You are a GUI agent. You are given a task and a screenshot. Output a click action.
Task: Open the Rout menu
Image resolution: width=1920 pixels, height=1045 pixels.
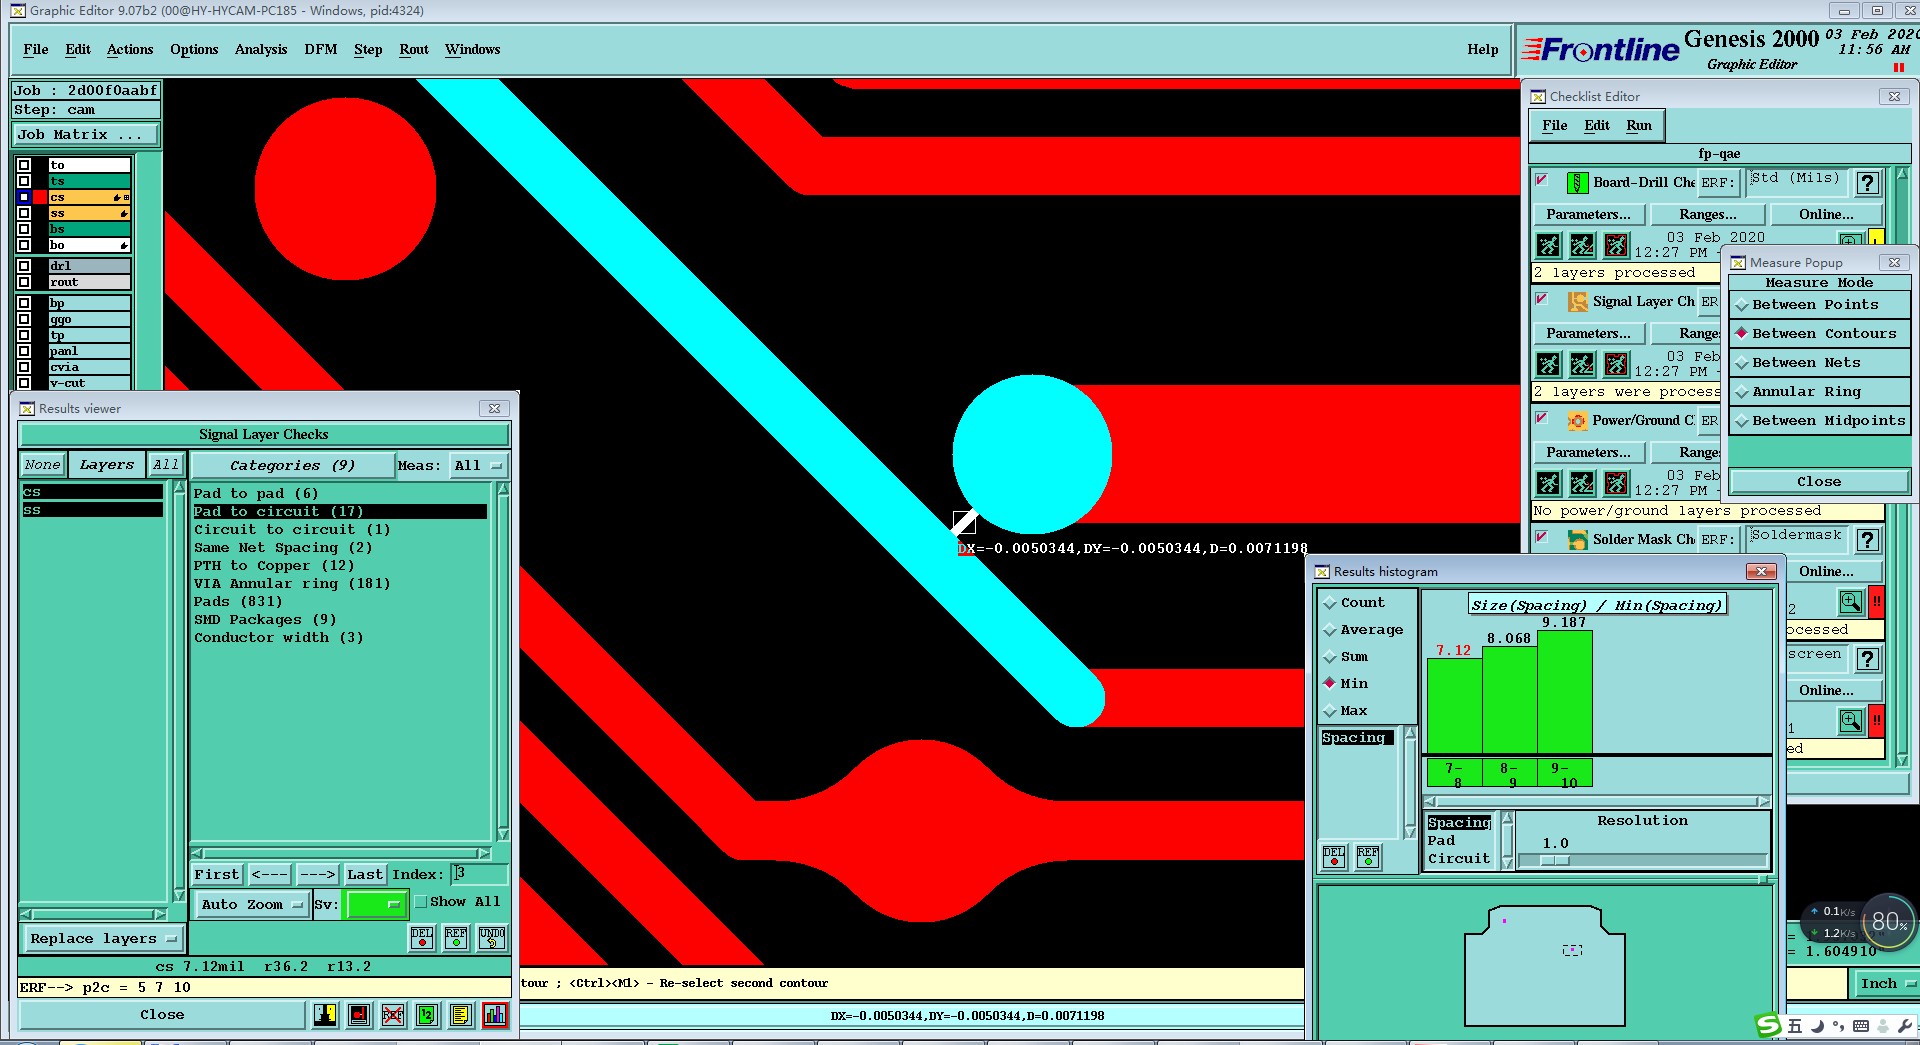414,49
